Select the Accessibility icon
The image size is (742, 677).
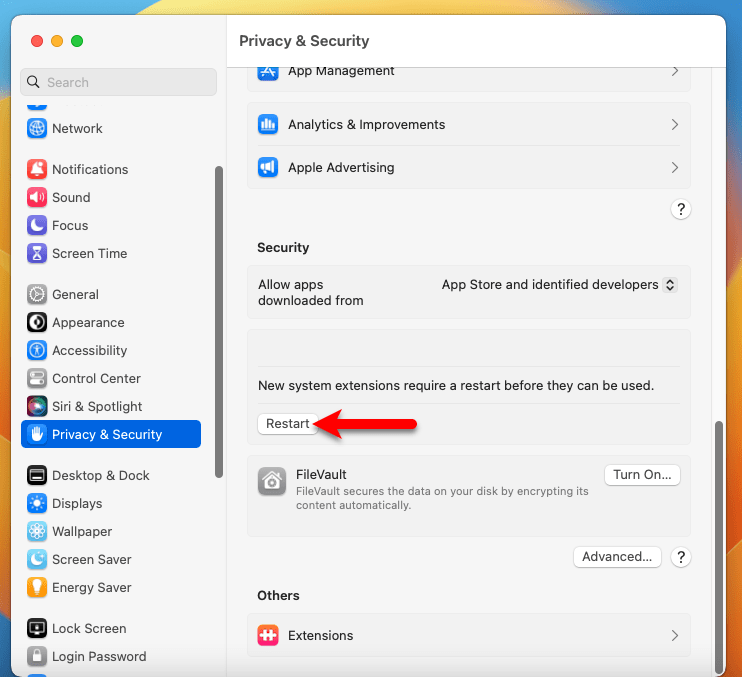(37, 350)
